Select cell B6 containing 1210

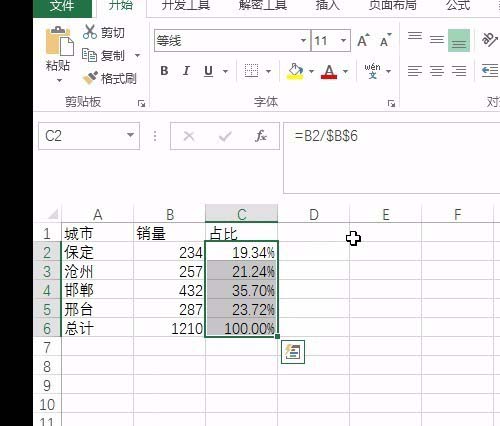point(169,328)
